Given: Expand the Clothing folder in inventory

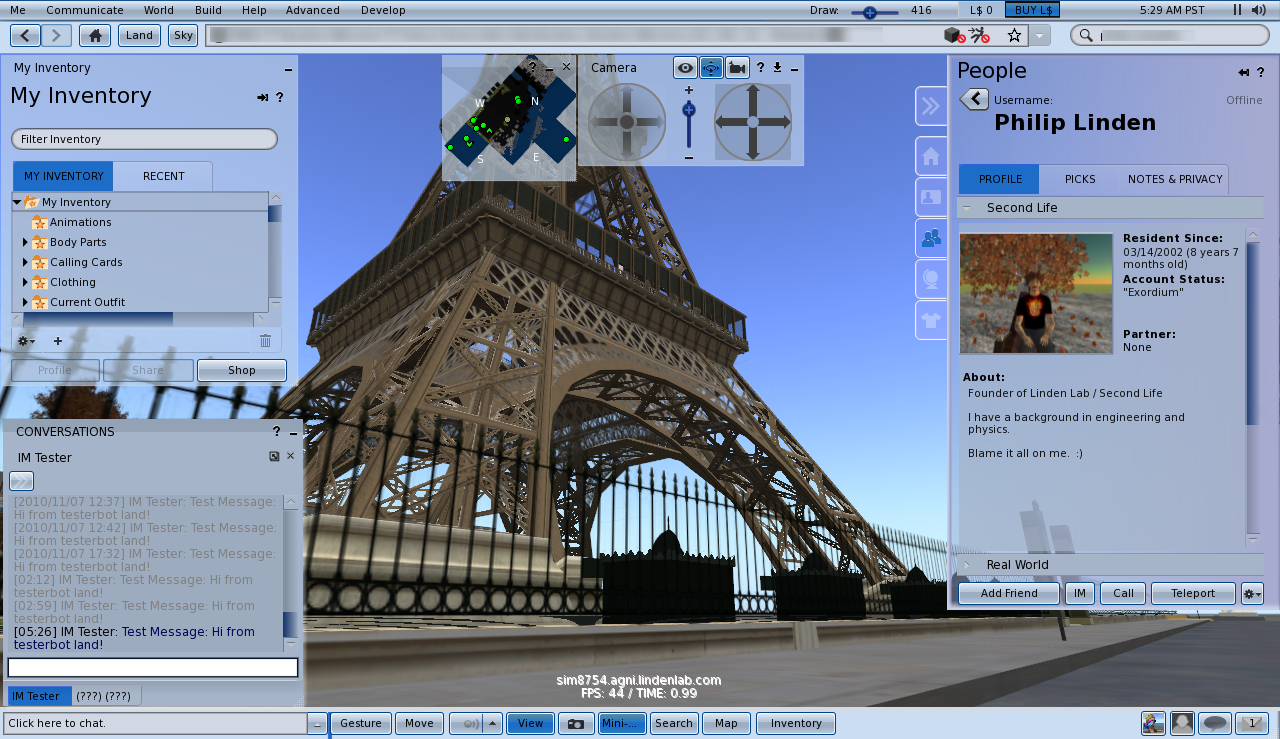Looking at the screenshot, I should point(25,282).
